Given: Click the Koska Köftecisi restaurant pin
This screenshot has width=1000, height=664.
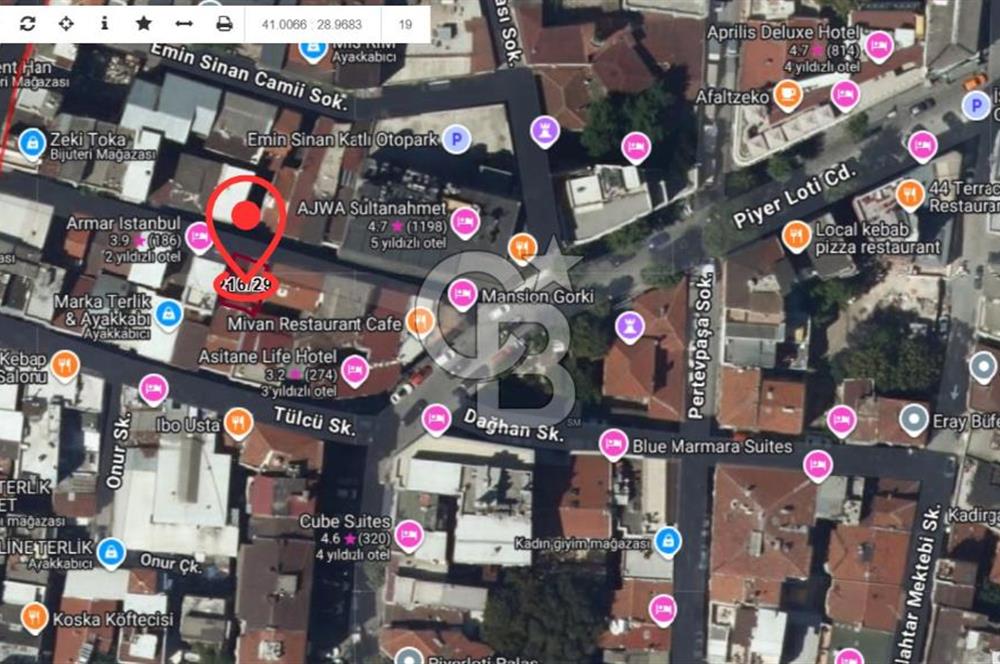Looking at the screenshot, I should click(x=34, y=618).
